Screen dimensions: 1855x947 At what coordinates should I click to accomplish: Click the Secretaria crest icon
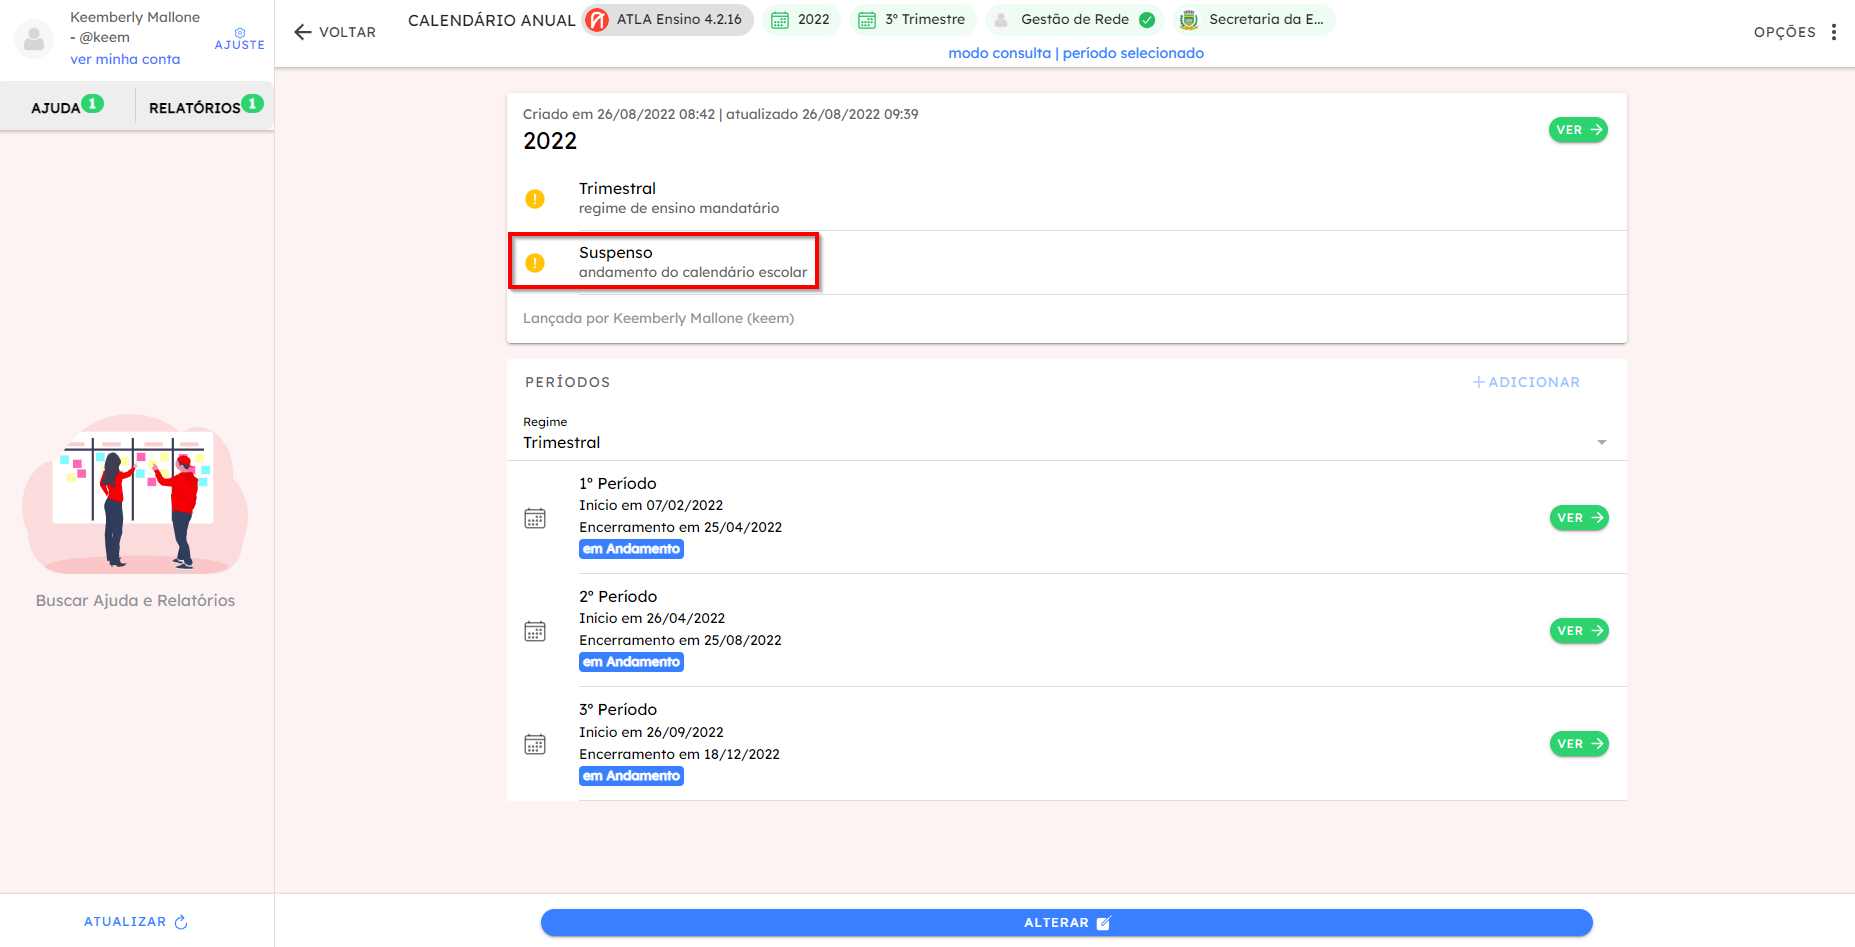point(1189,20)
